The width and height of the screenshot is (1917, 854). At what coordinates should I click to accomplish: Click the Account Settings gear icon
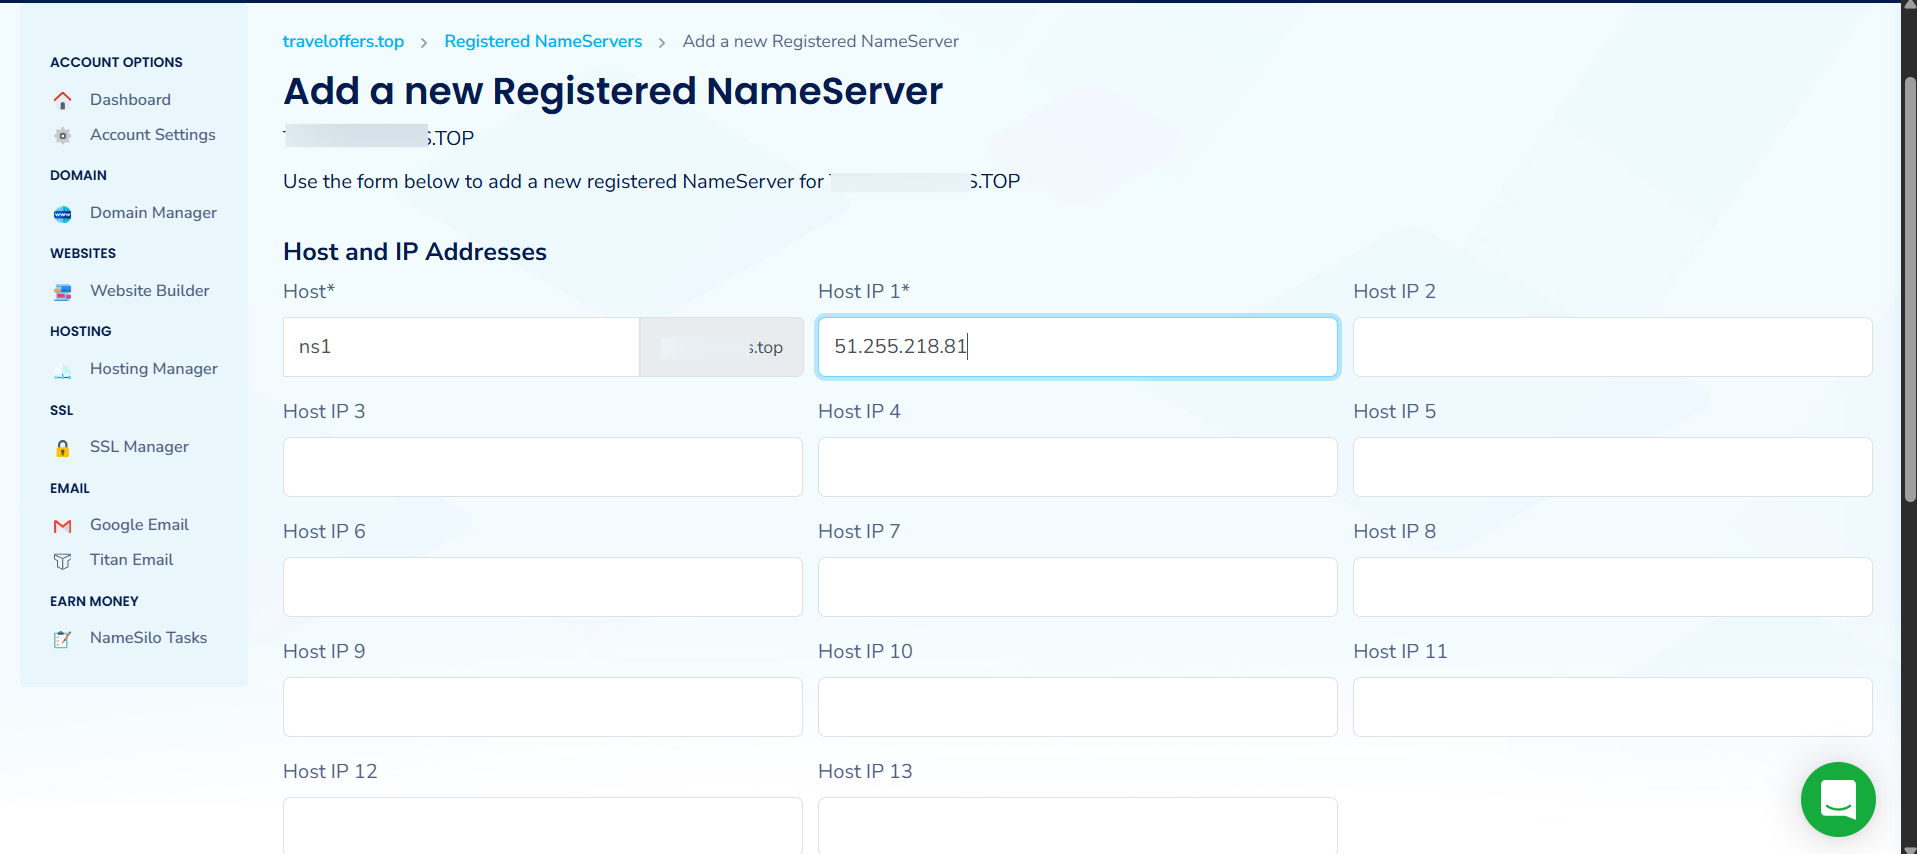click(x=63, y=135)
